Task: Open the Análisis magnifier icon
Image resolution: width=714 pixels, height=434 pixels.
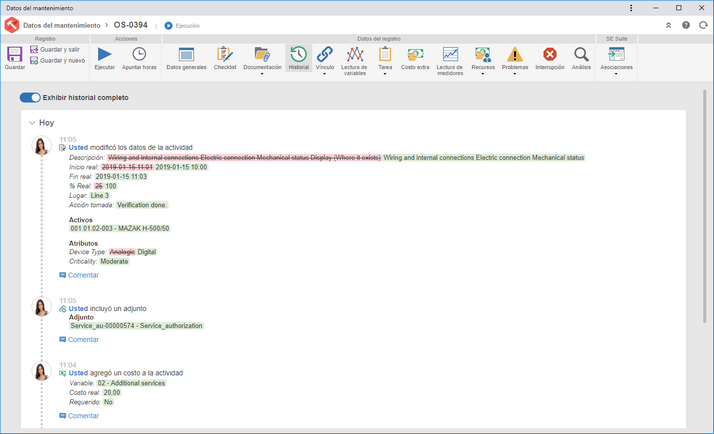Action: click(x=581, y=54)
